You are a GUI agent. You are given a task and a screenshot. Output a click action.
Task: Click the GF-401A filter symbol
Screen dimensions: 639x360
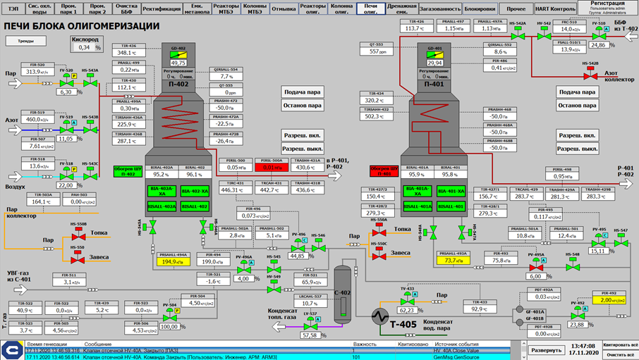[519, 309]
